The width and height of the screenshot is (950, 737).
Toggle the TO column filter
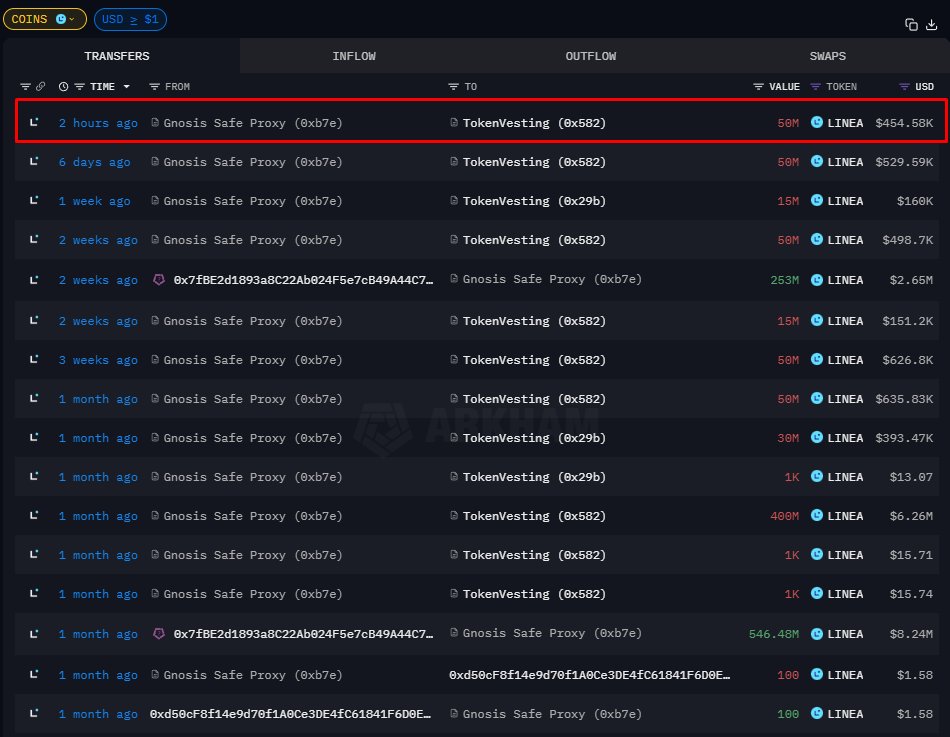[x=454, y=87]
